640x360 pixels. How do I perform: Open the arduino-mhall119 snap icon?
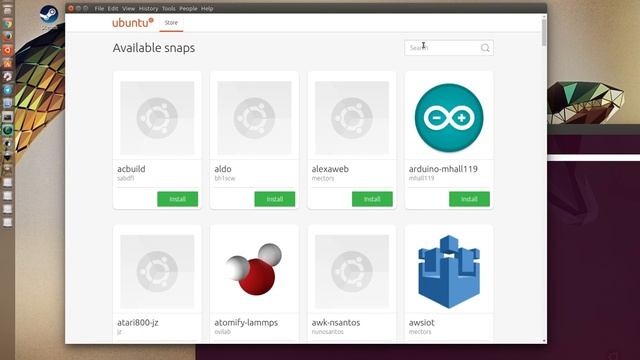tap(449, 118)
